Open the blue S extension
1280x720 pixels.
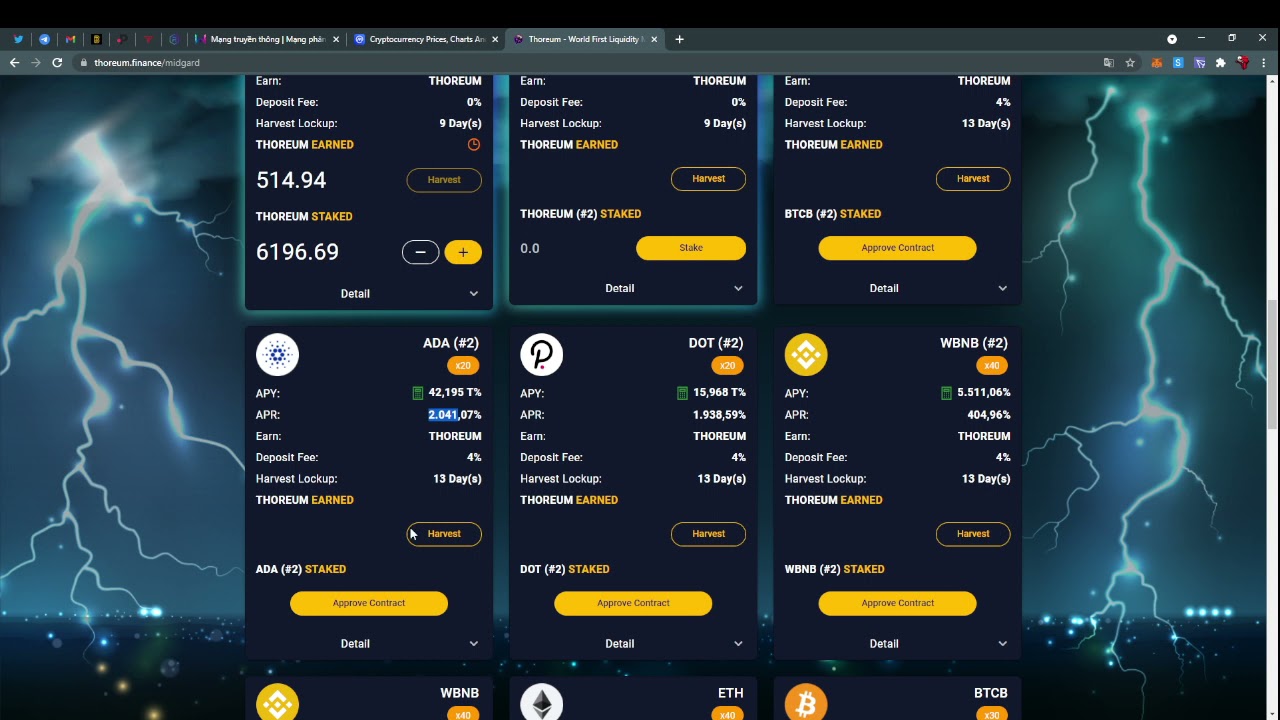click(x=1178, y=62)
